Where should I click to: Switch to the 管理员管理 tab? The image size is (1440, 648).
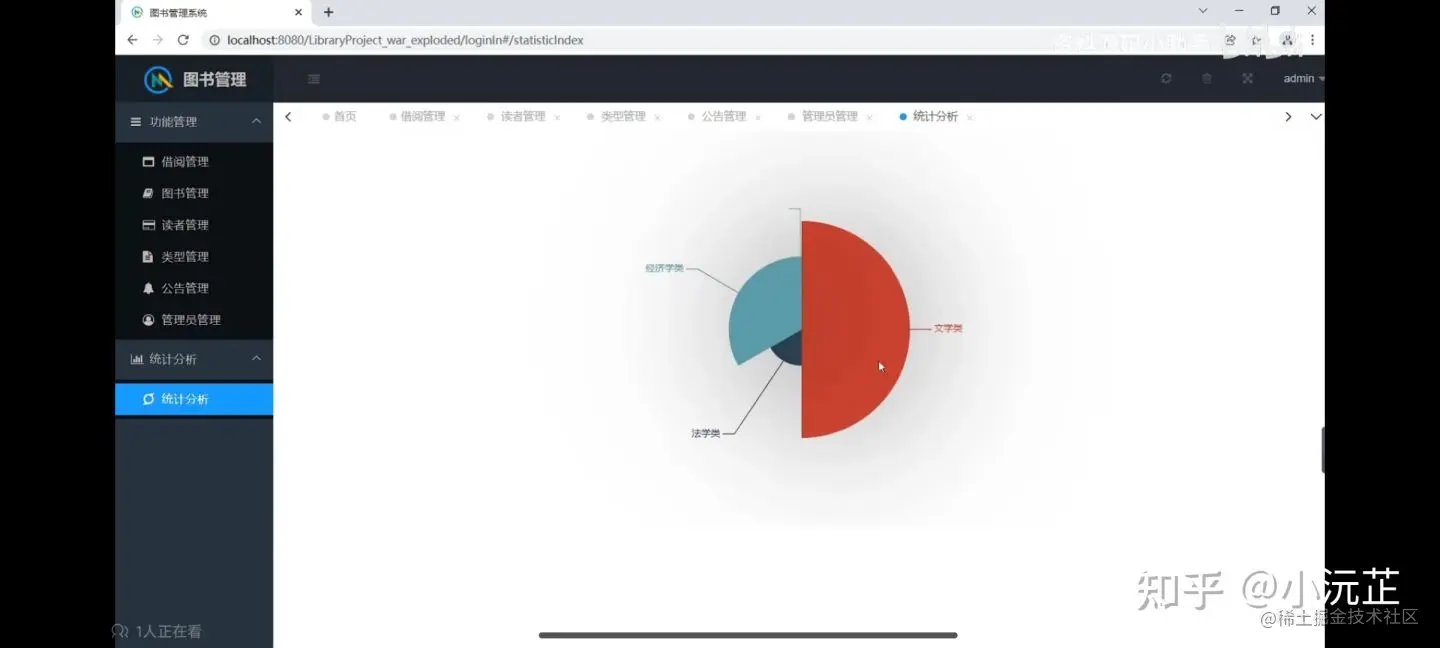tap(830, 116)
